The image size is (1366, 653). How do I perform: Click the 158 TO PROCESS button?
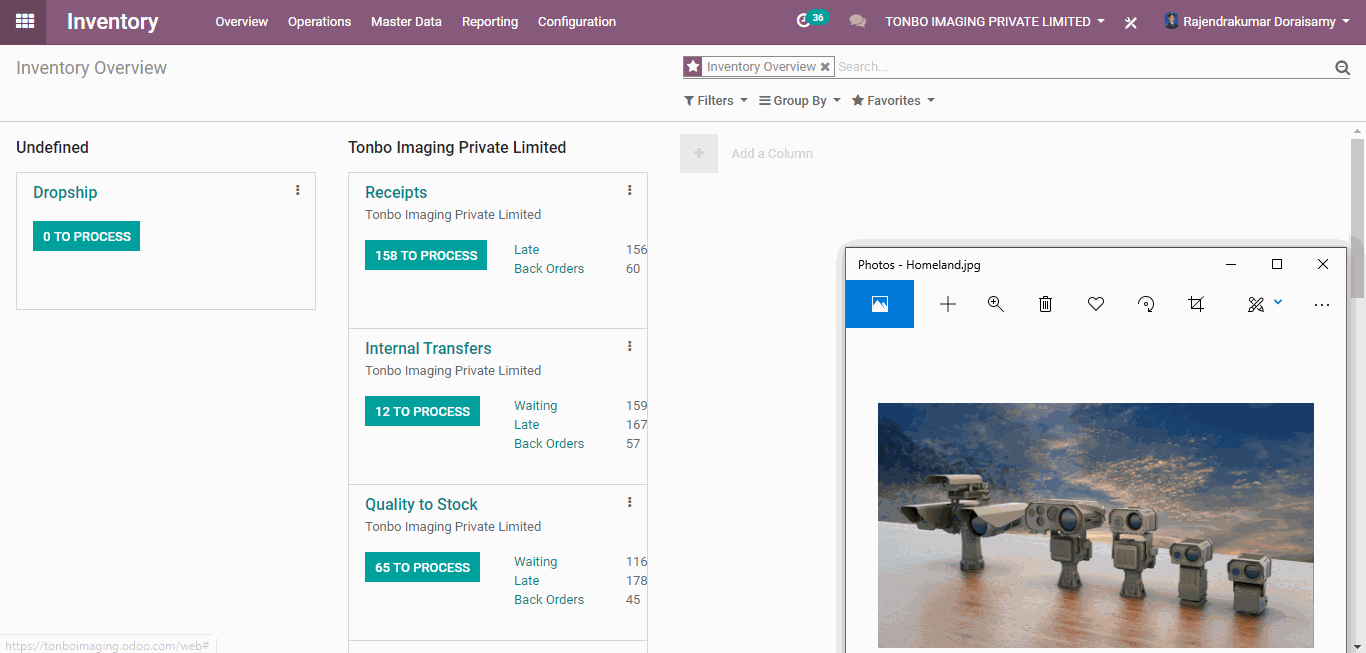[426, 255]
